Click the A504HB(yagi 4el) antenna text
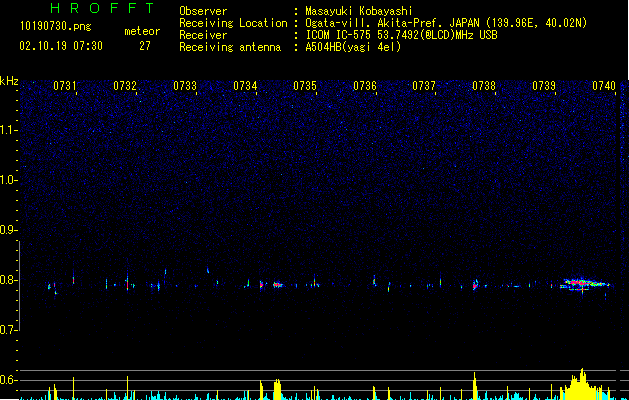This screenshot has height=400, width=629. pyautogui.click(x=353, y=47)
